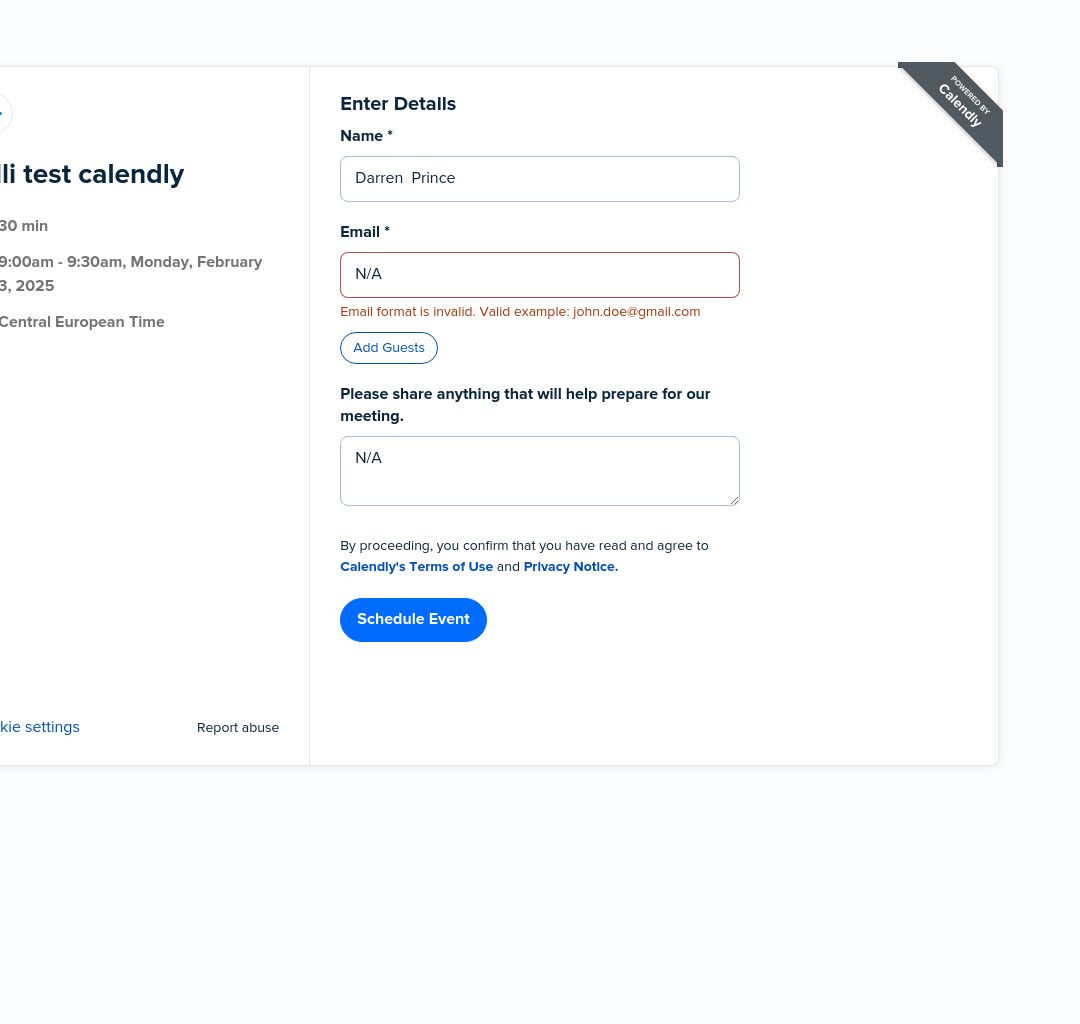Click the Central European Time label
This screenshot has height=1024, width=1080.
pyautogui.click(x=82, y=322)
